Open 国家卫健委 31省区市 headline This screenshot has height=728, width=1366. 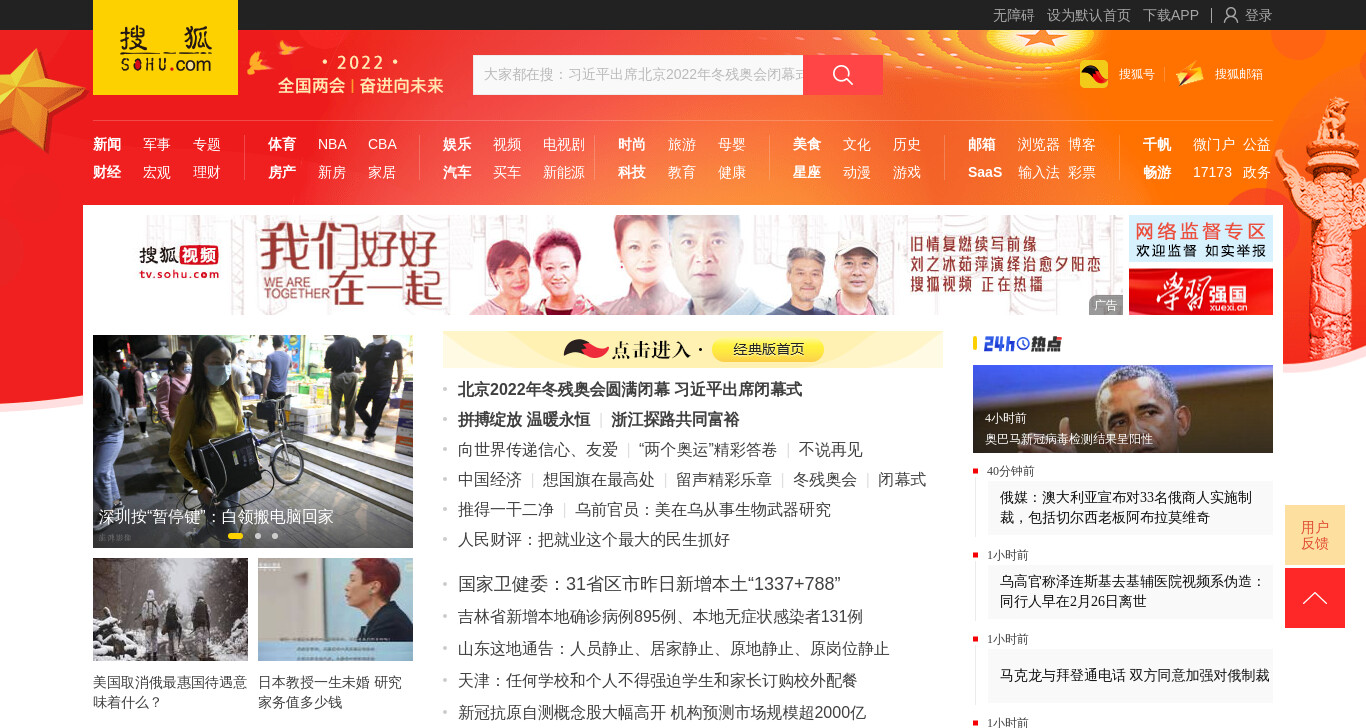coord(649,584)
